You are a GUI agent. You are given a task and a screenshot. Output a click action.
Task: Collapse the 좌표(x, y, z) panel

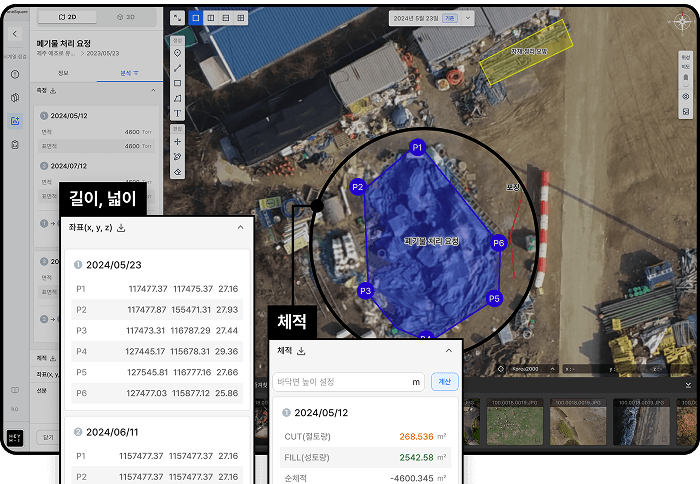point(240,228)
